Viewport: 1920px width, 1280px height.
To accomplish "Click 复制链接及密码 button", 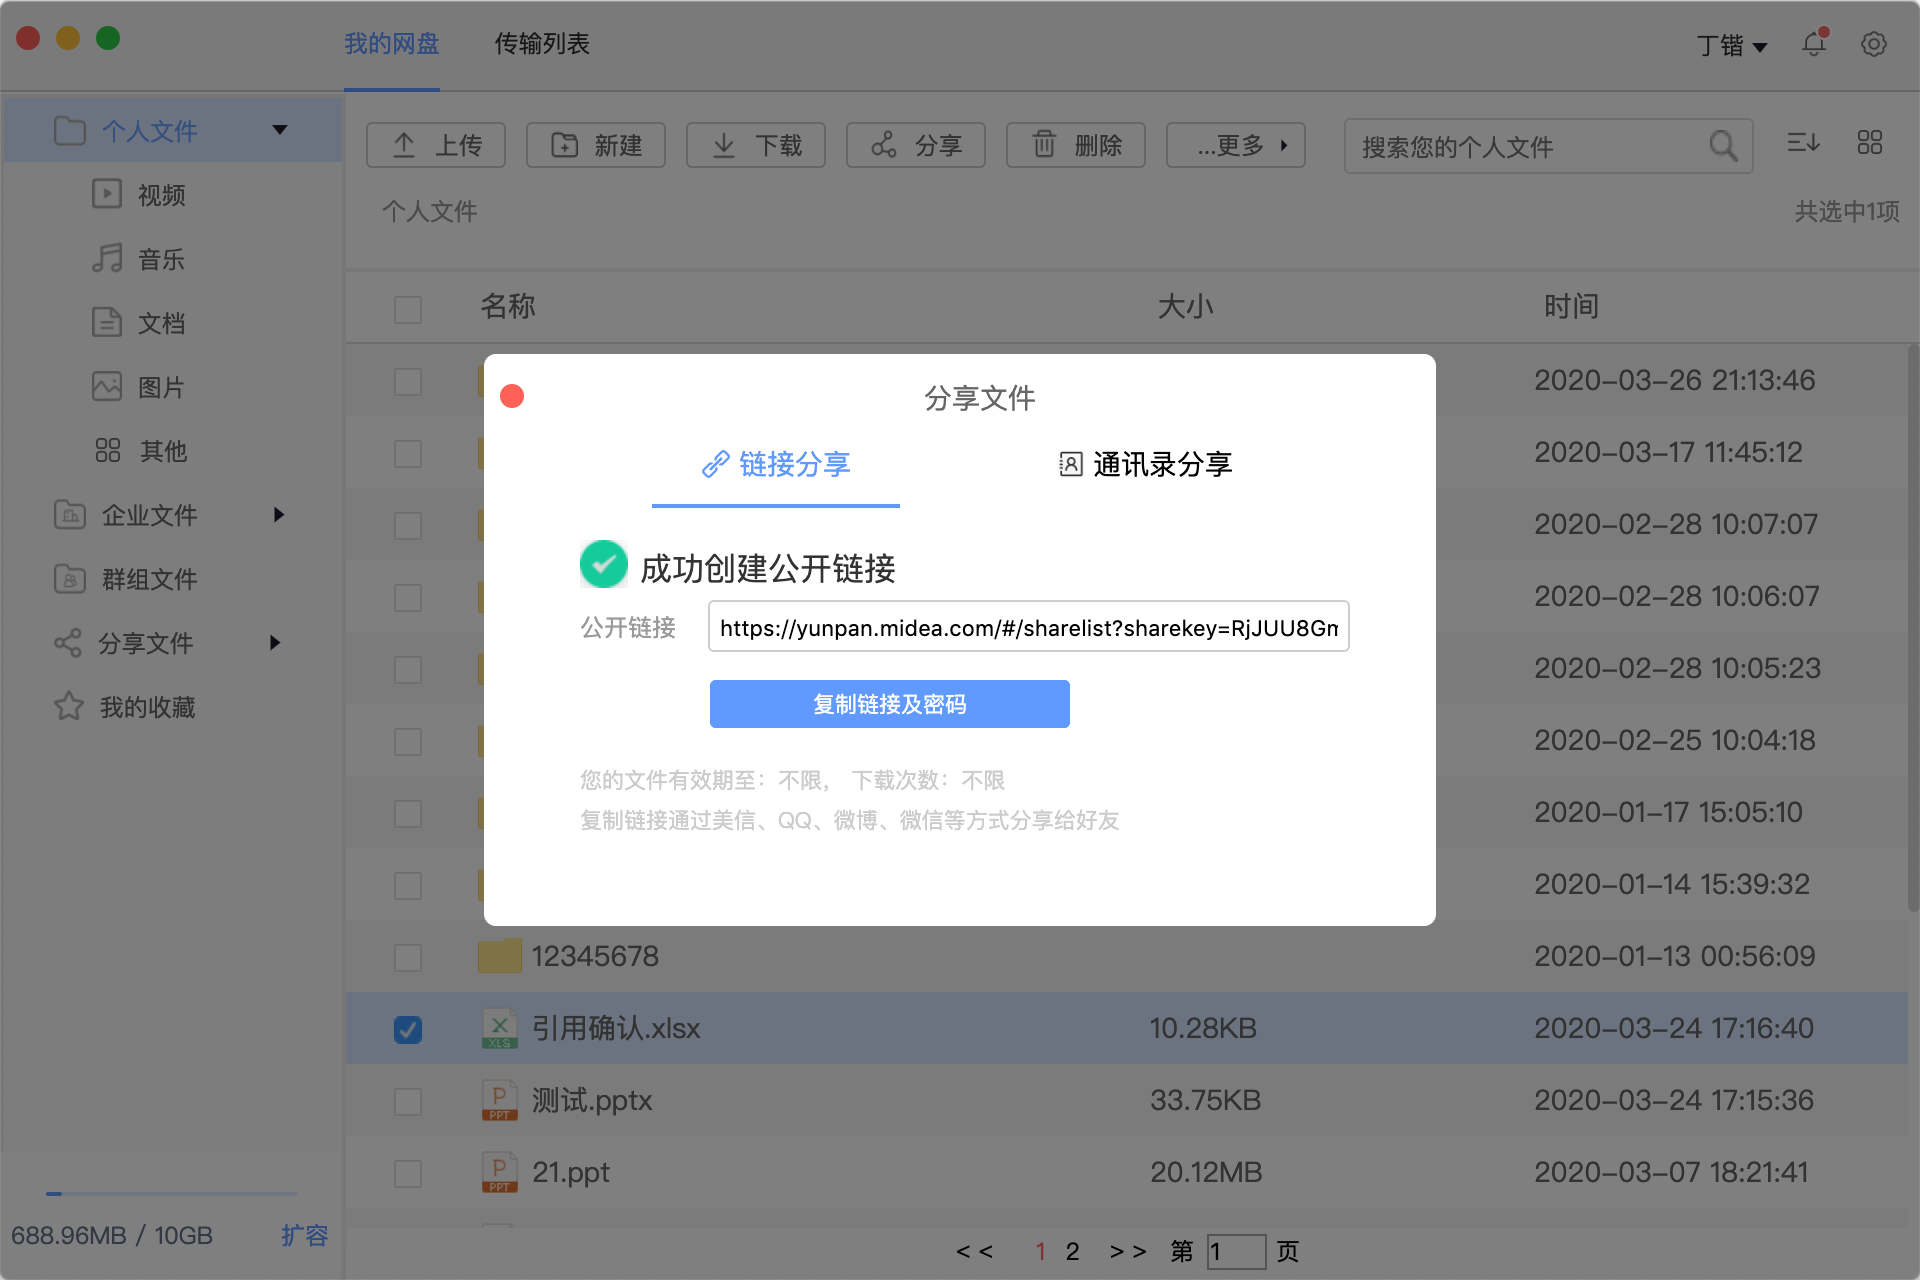I will pos(890,704).
